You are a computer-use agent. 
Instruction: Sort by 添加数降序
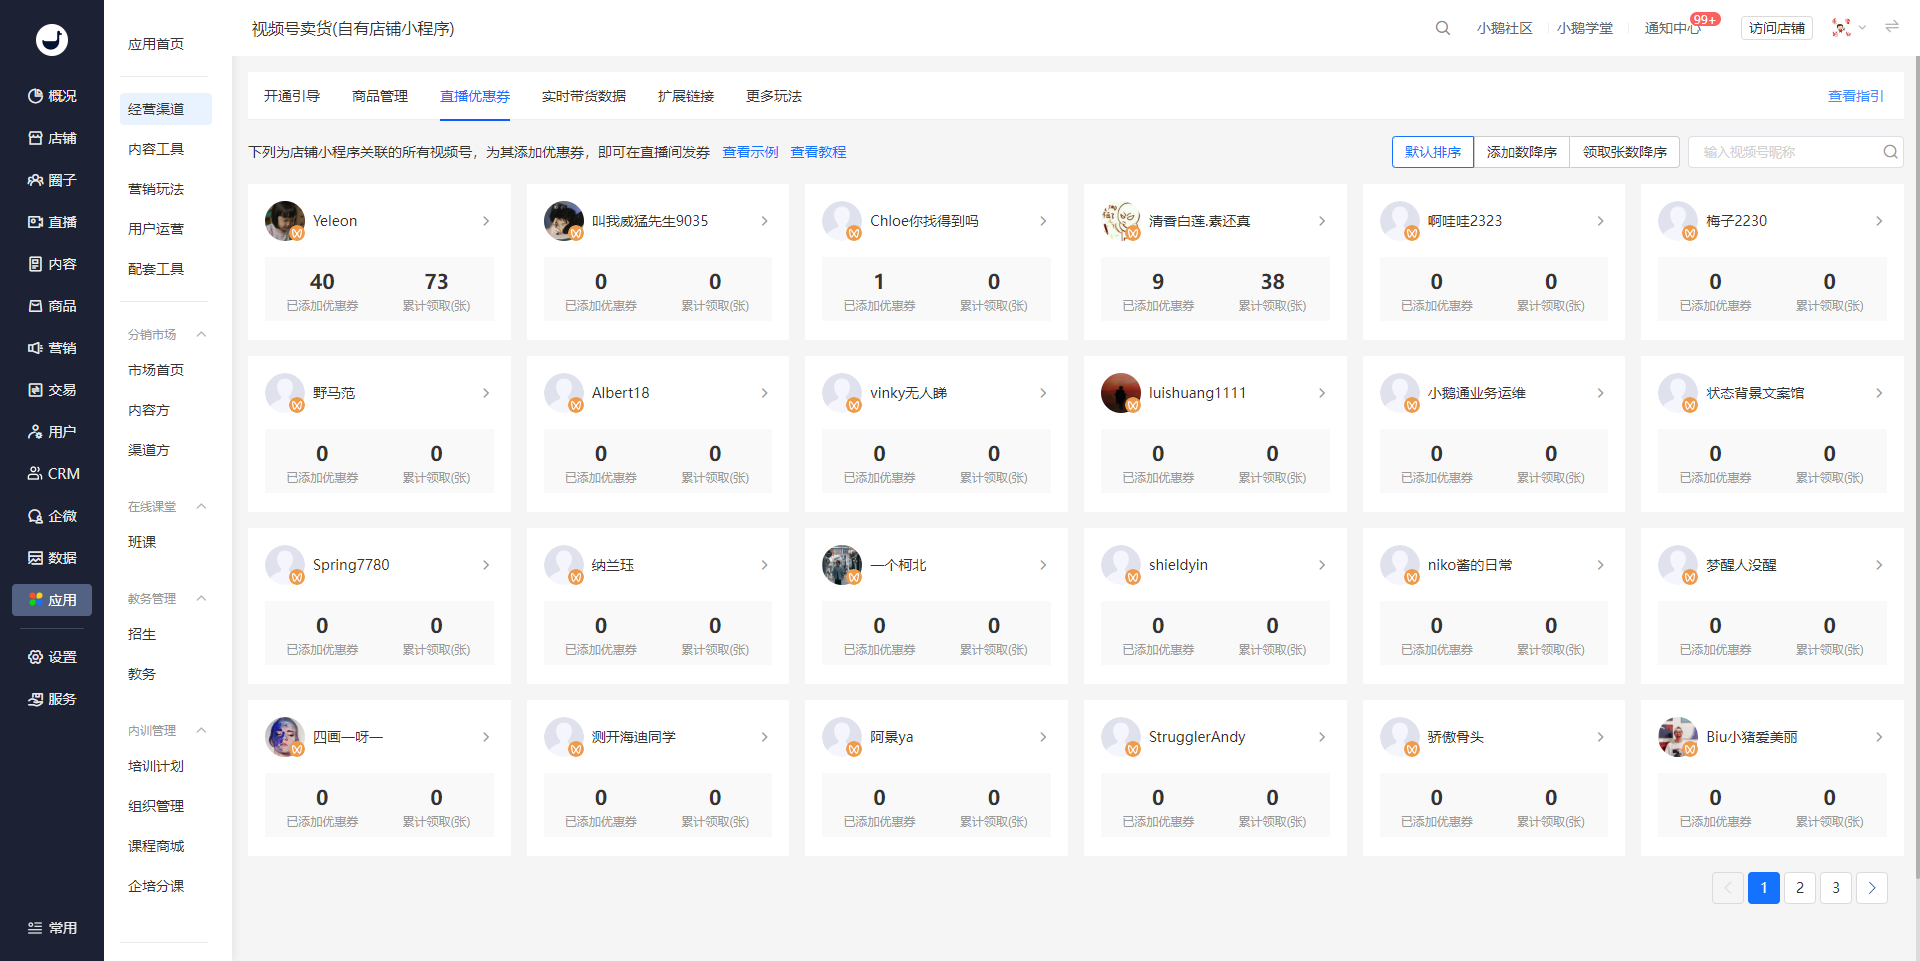point(1521,152)
